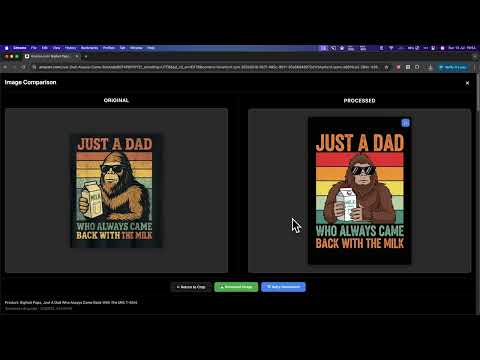Click the Product title text at the bottom
This screenshot has height=360, width=480.
point(71,303)
